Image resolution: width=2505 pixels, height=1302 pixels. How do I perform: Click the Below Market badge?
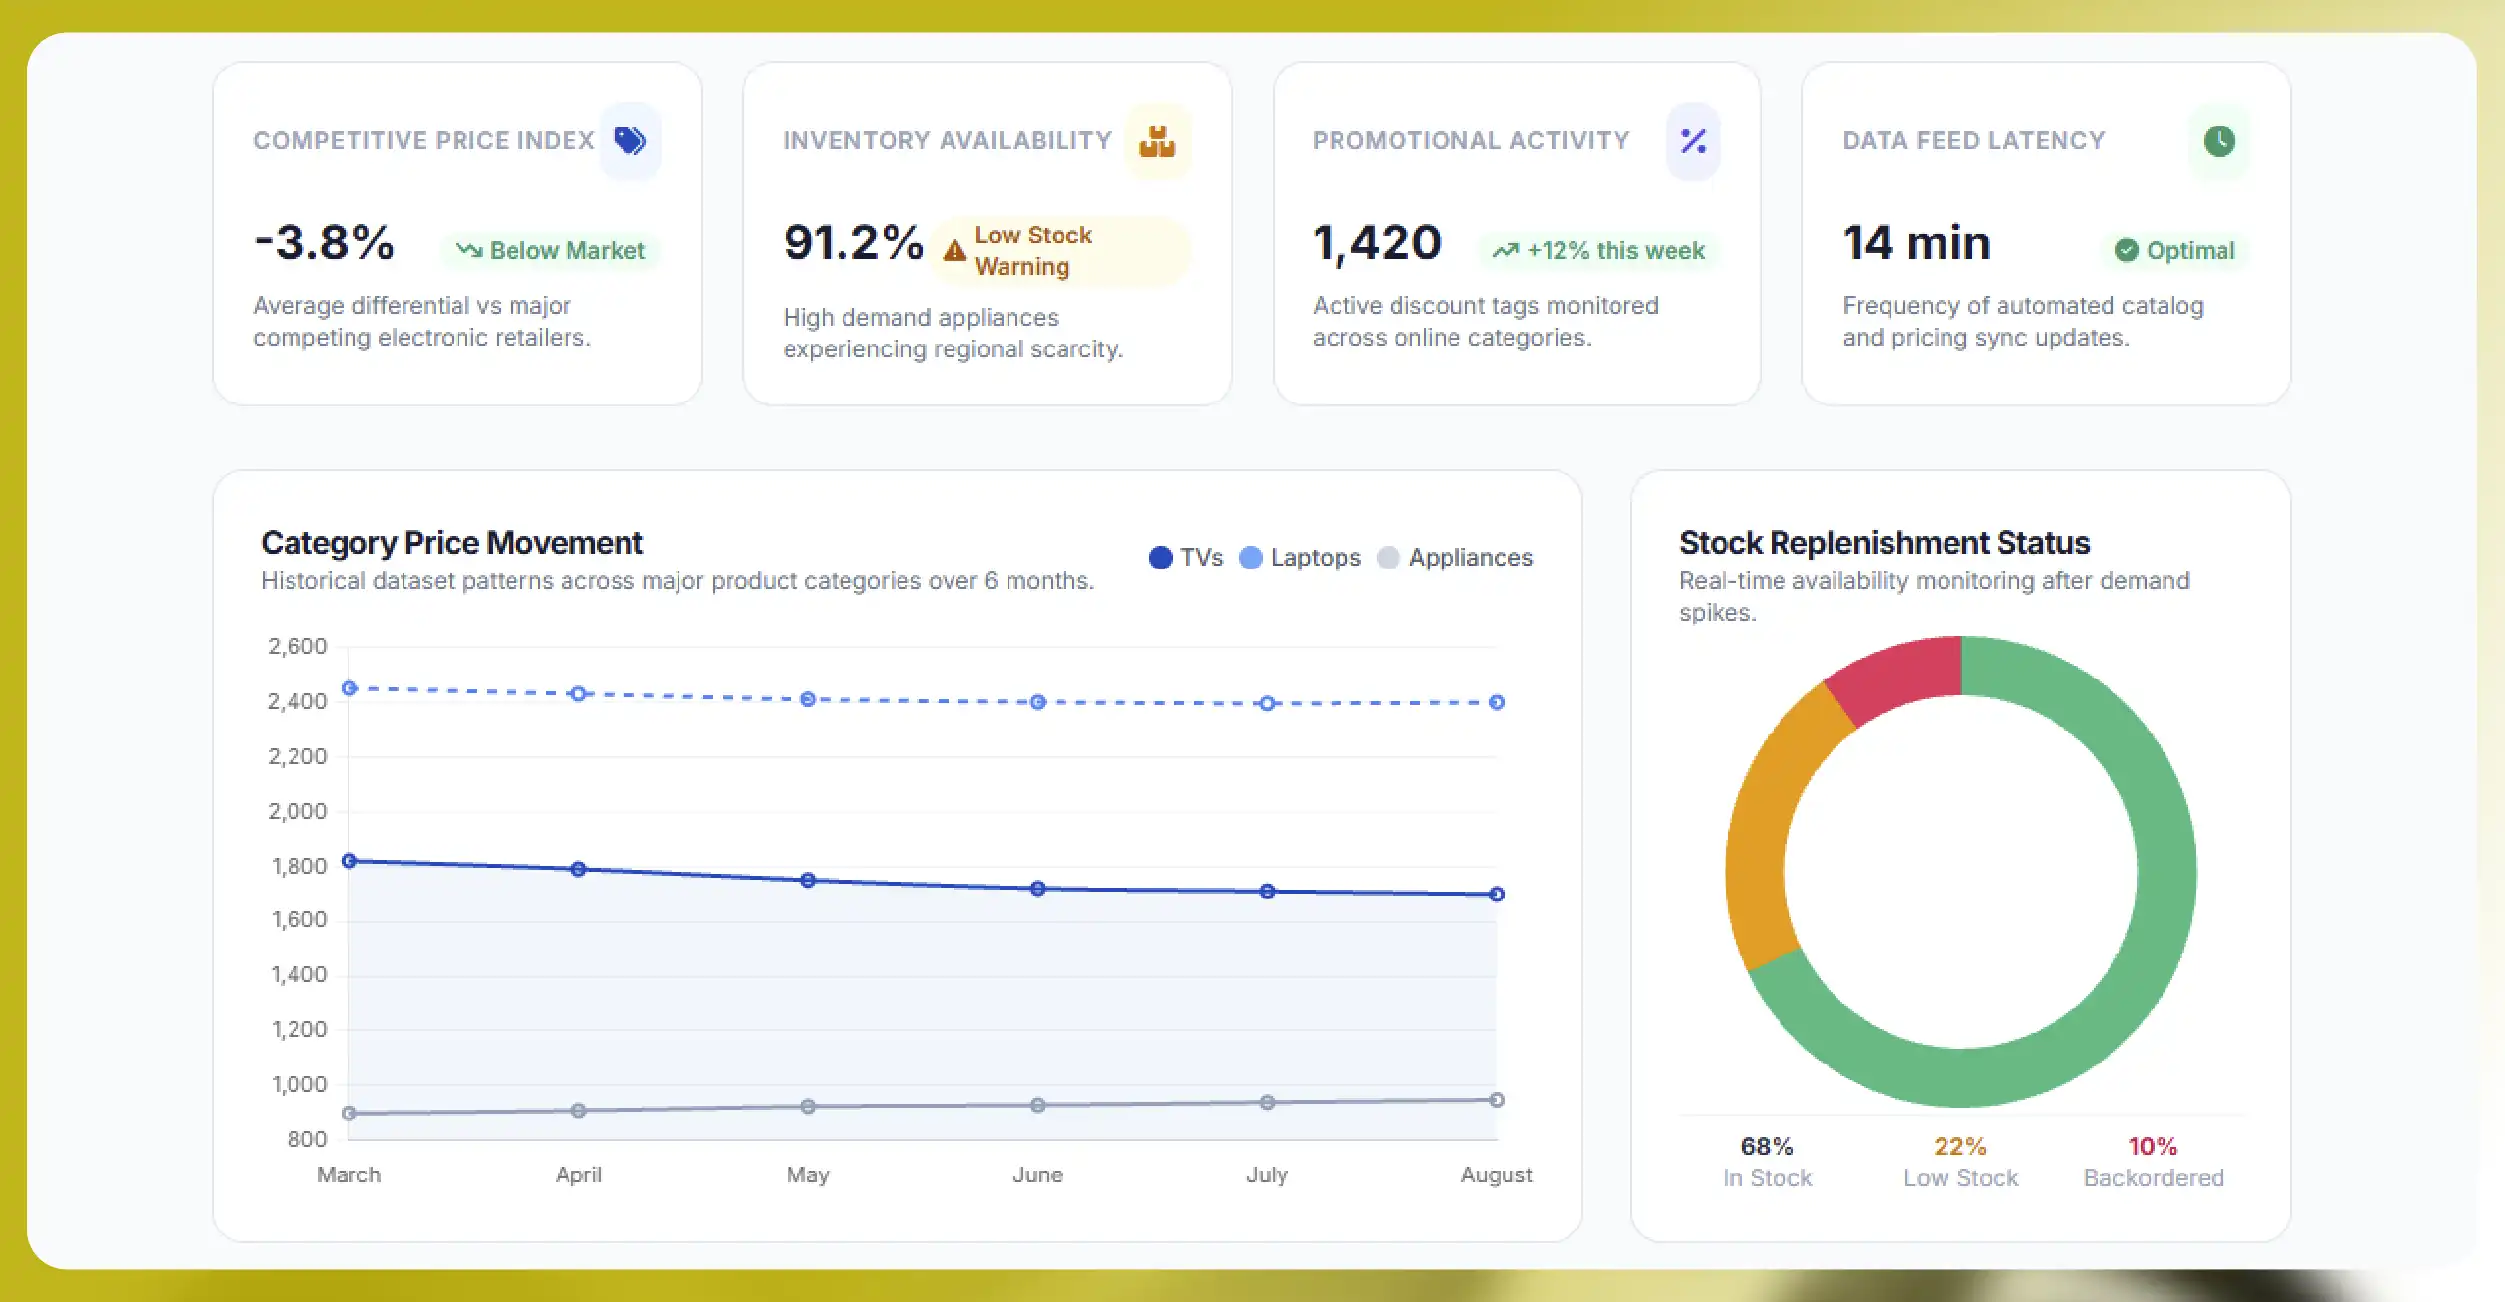[550, 250]
